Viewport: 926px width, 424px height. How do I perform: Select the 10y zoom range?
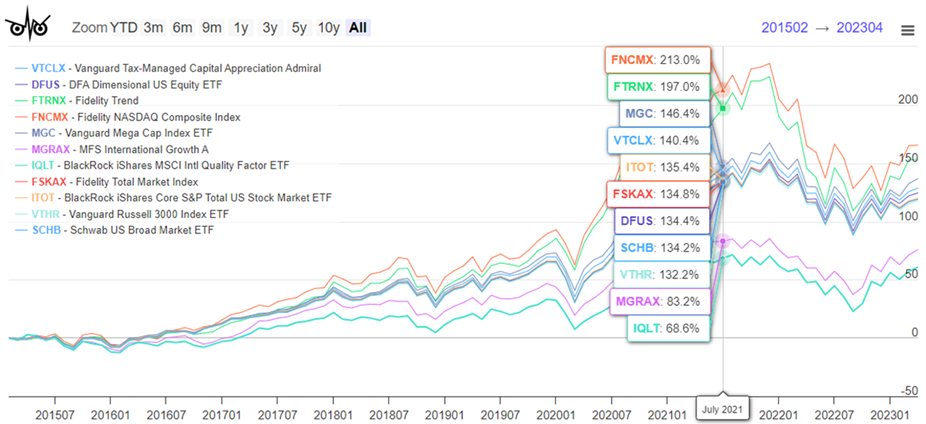[329, 28]
